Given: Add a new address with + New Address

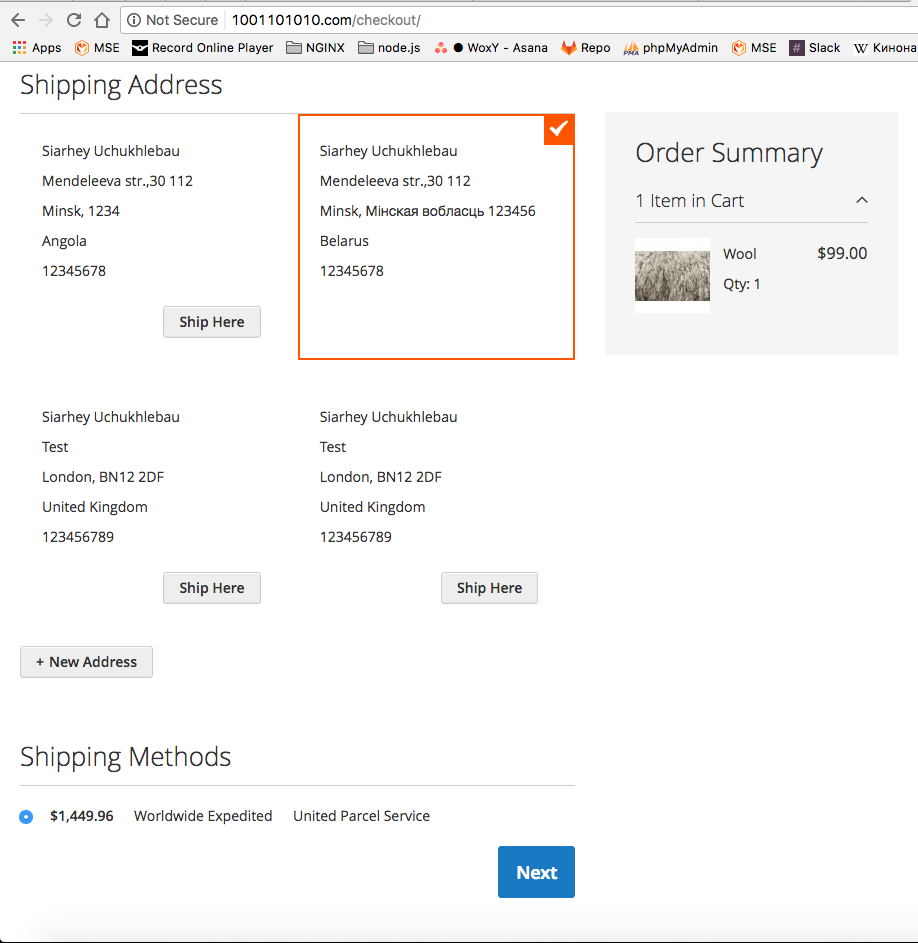Looking at the screenshot, I should coord(86,662).
